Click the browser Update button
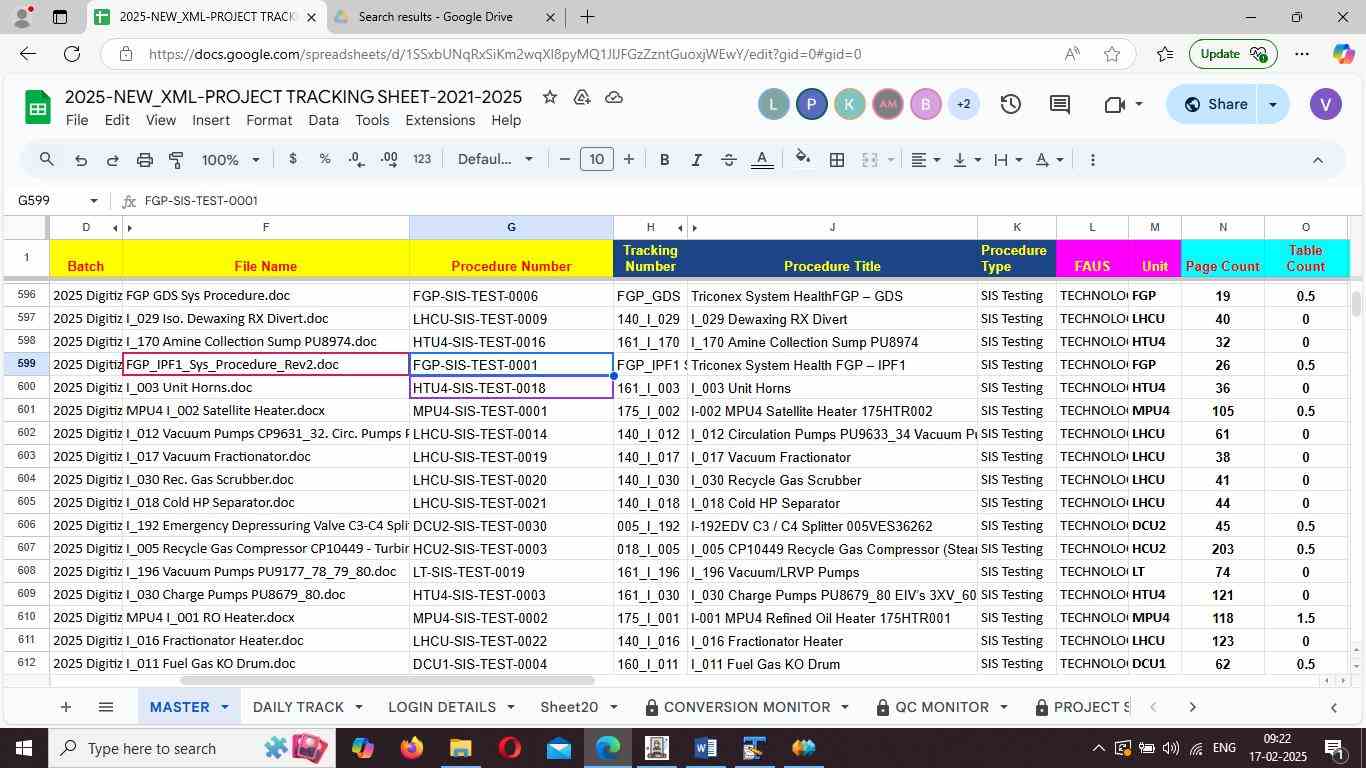The height and width of the screenshot is (768, 1366). 1232,54
